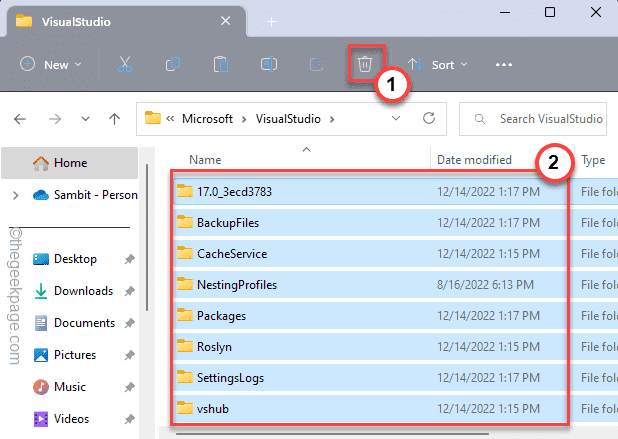Image resolution: width=618 pixels, height=439 pixels.
Task: Open the Sort dropdown menu
Action: (437, 64)
